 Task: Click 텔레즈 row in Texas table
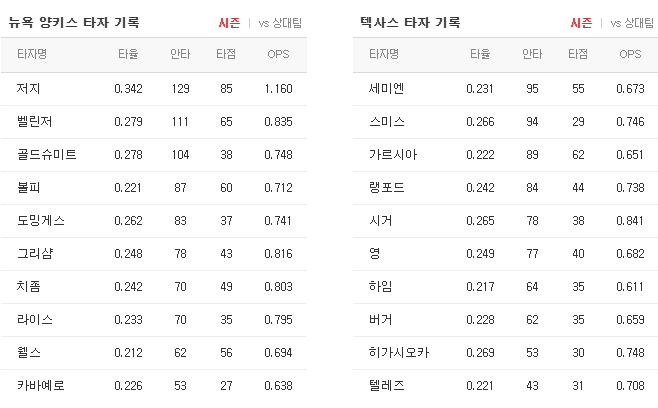[x=506, y=385]
